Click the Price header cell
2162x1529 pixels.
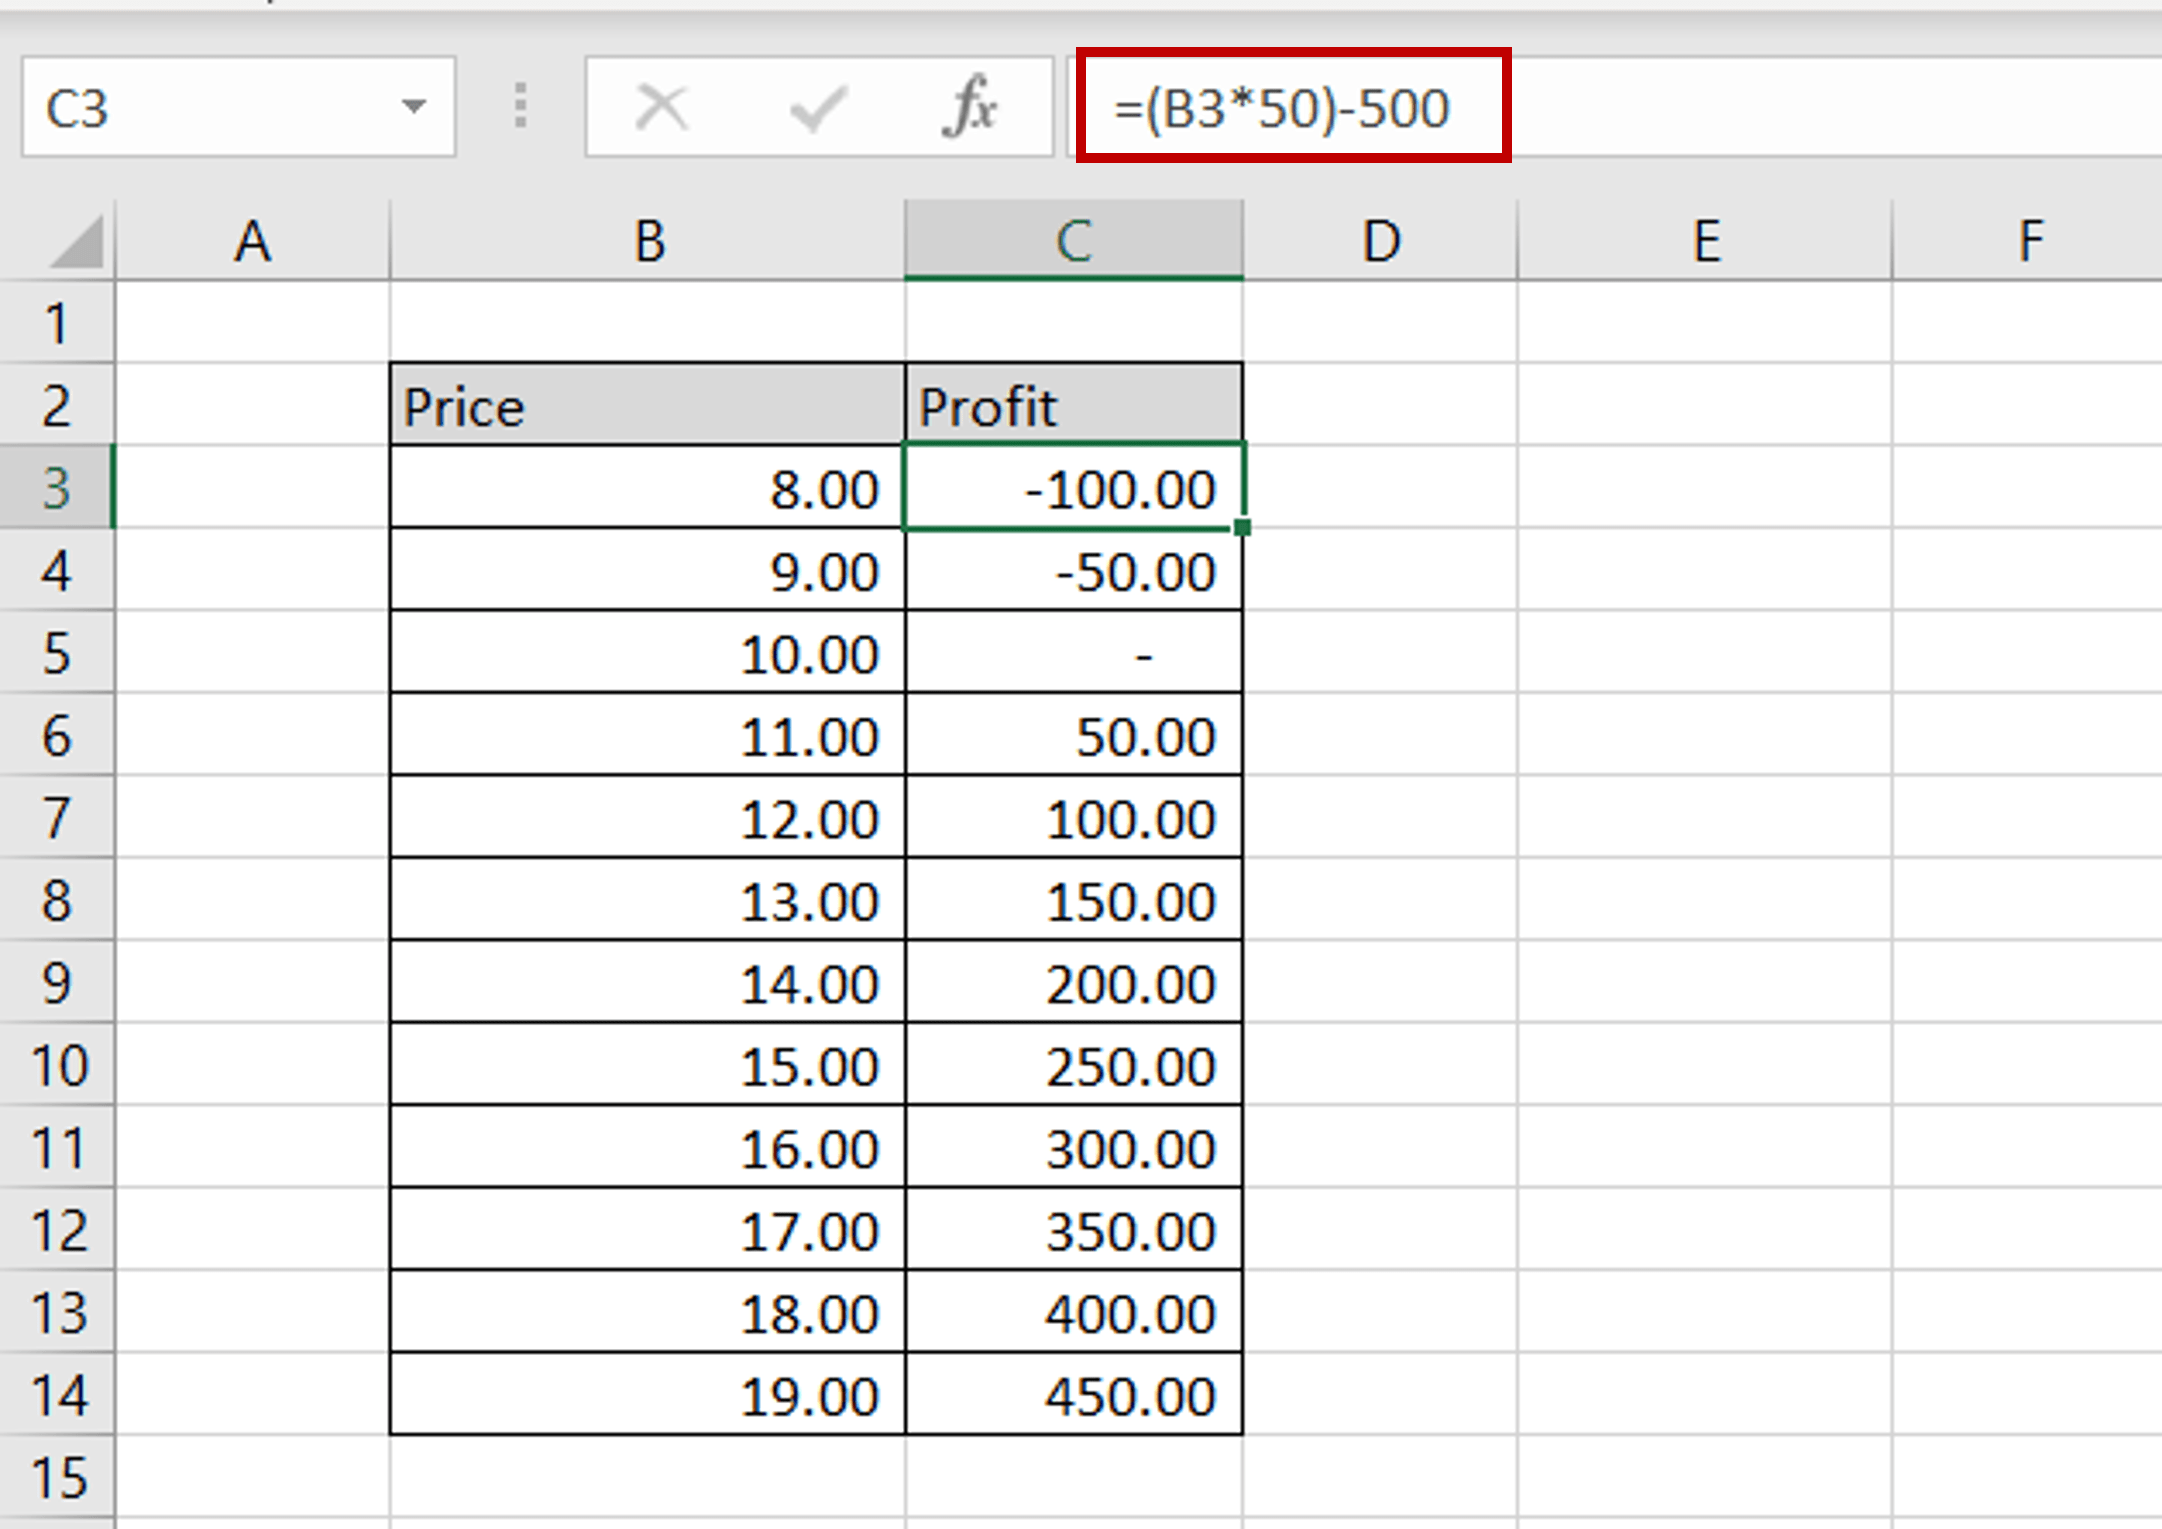click(648, 406)
